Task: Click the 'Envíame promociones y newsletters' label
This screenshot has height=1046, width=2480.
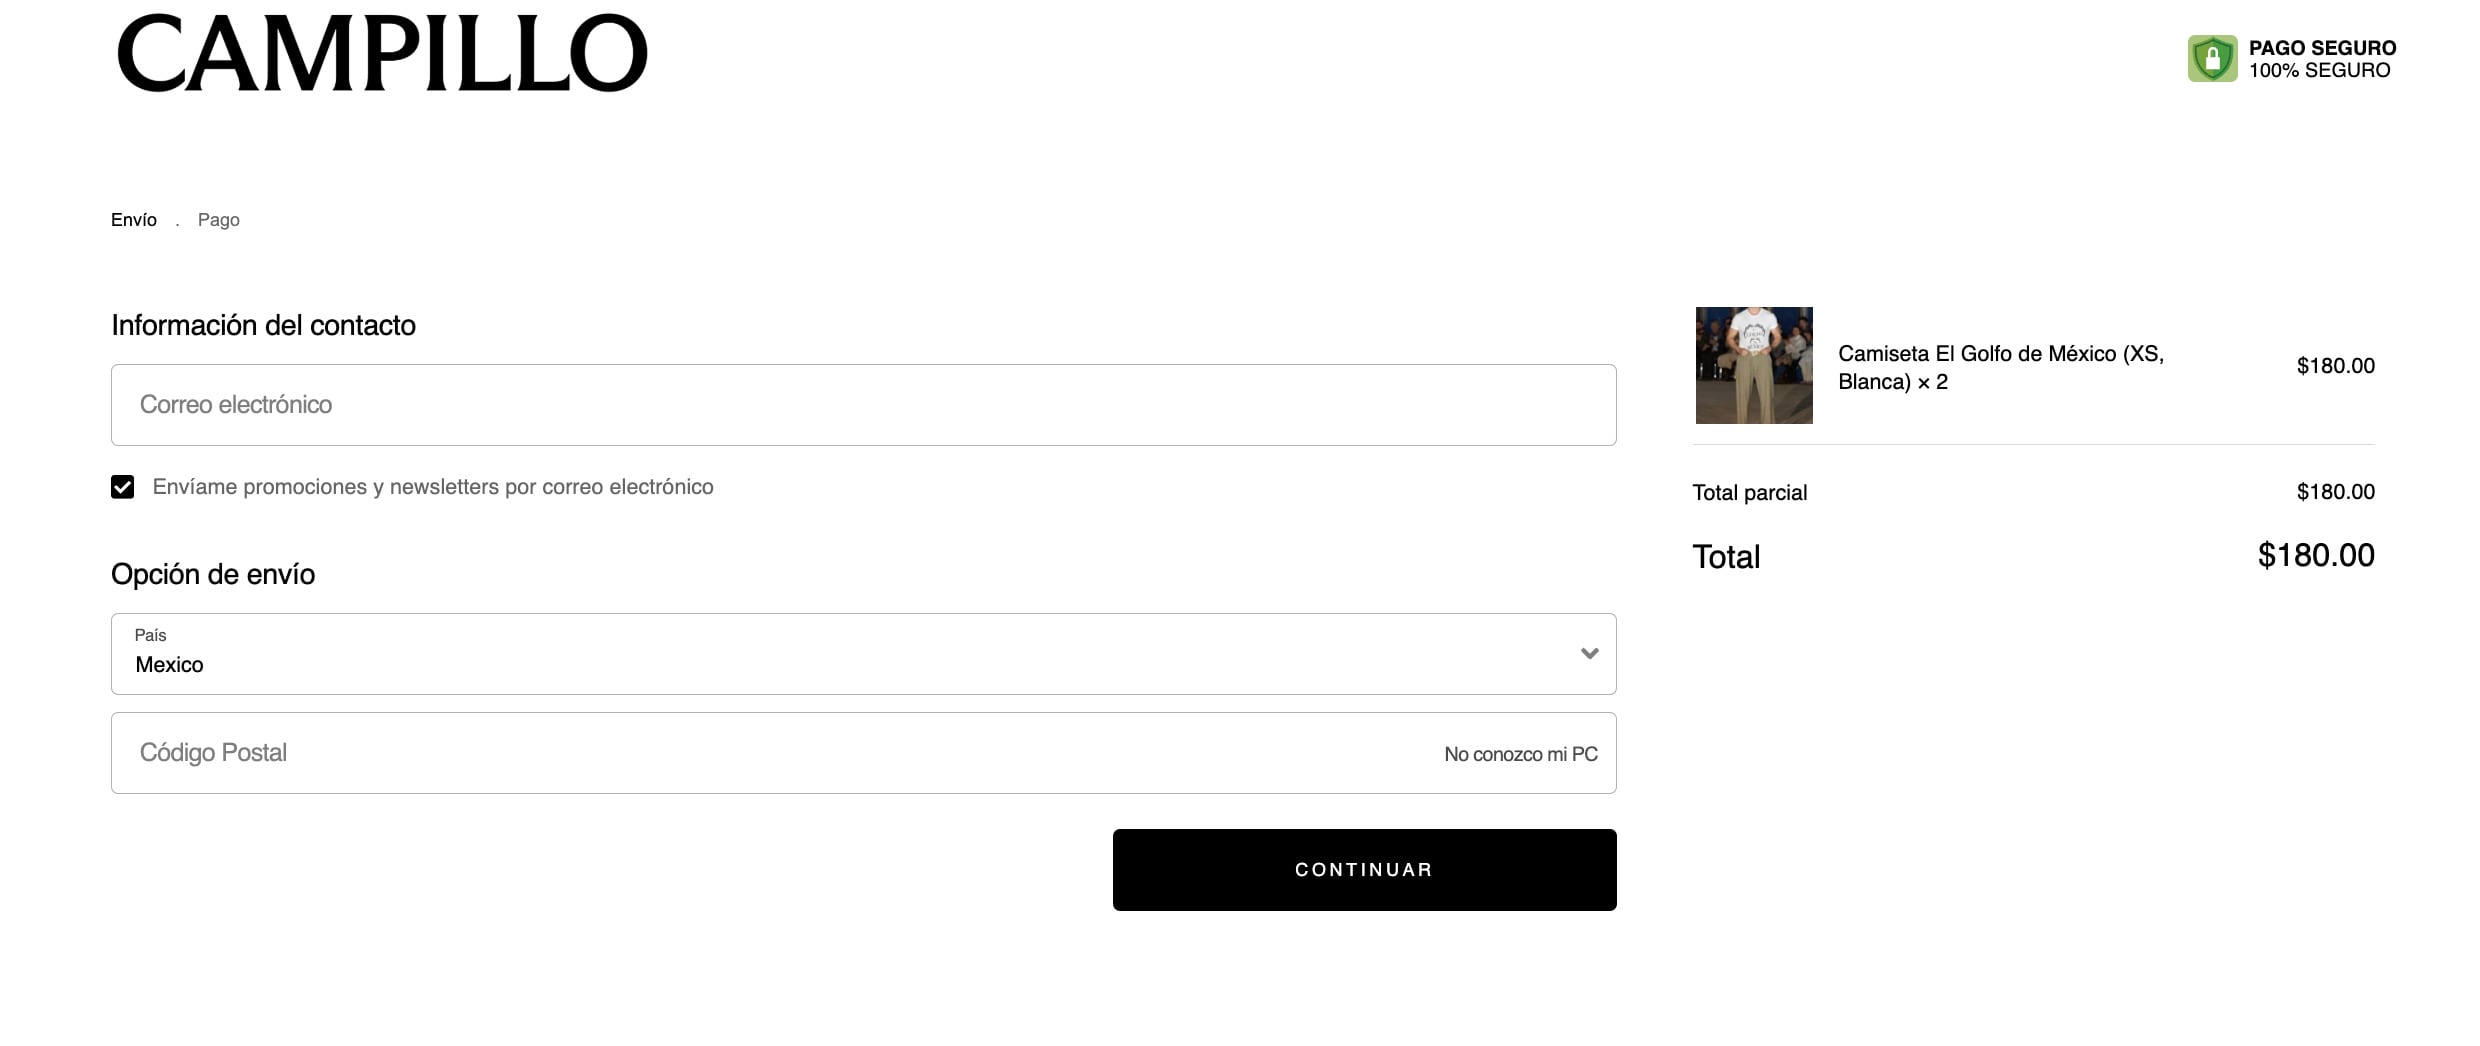Action: point(432,487)
